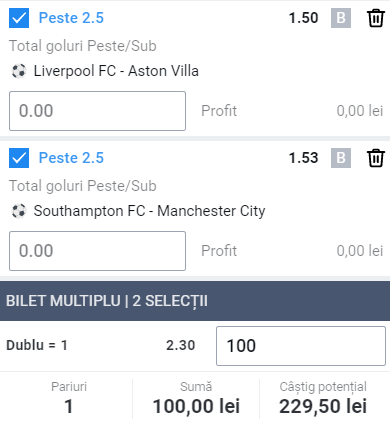The width and height of the screenshot is (390, 424).
Task: Select the Southampton FC - Manchester City match name
Action: coord(149,211)
